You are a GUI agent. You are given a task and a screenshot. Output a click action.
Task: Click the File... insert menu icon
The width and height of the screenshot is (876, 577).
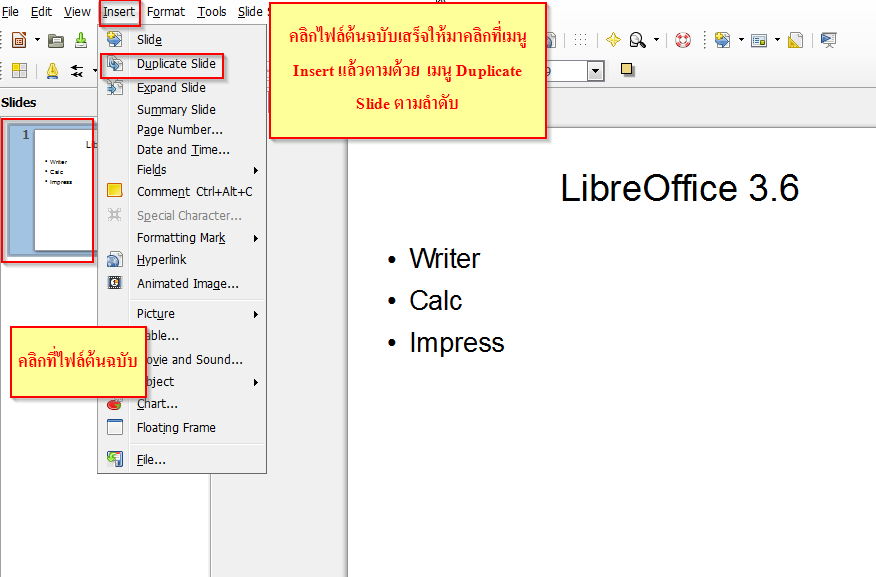pos(115,459)
